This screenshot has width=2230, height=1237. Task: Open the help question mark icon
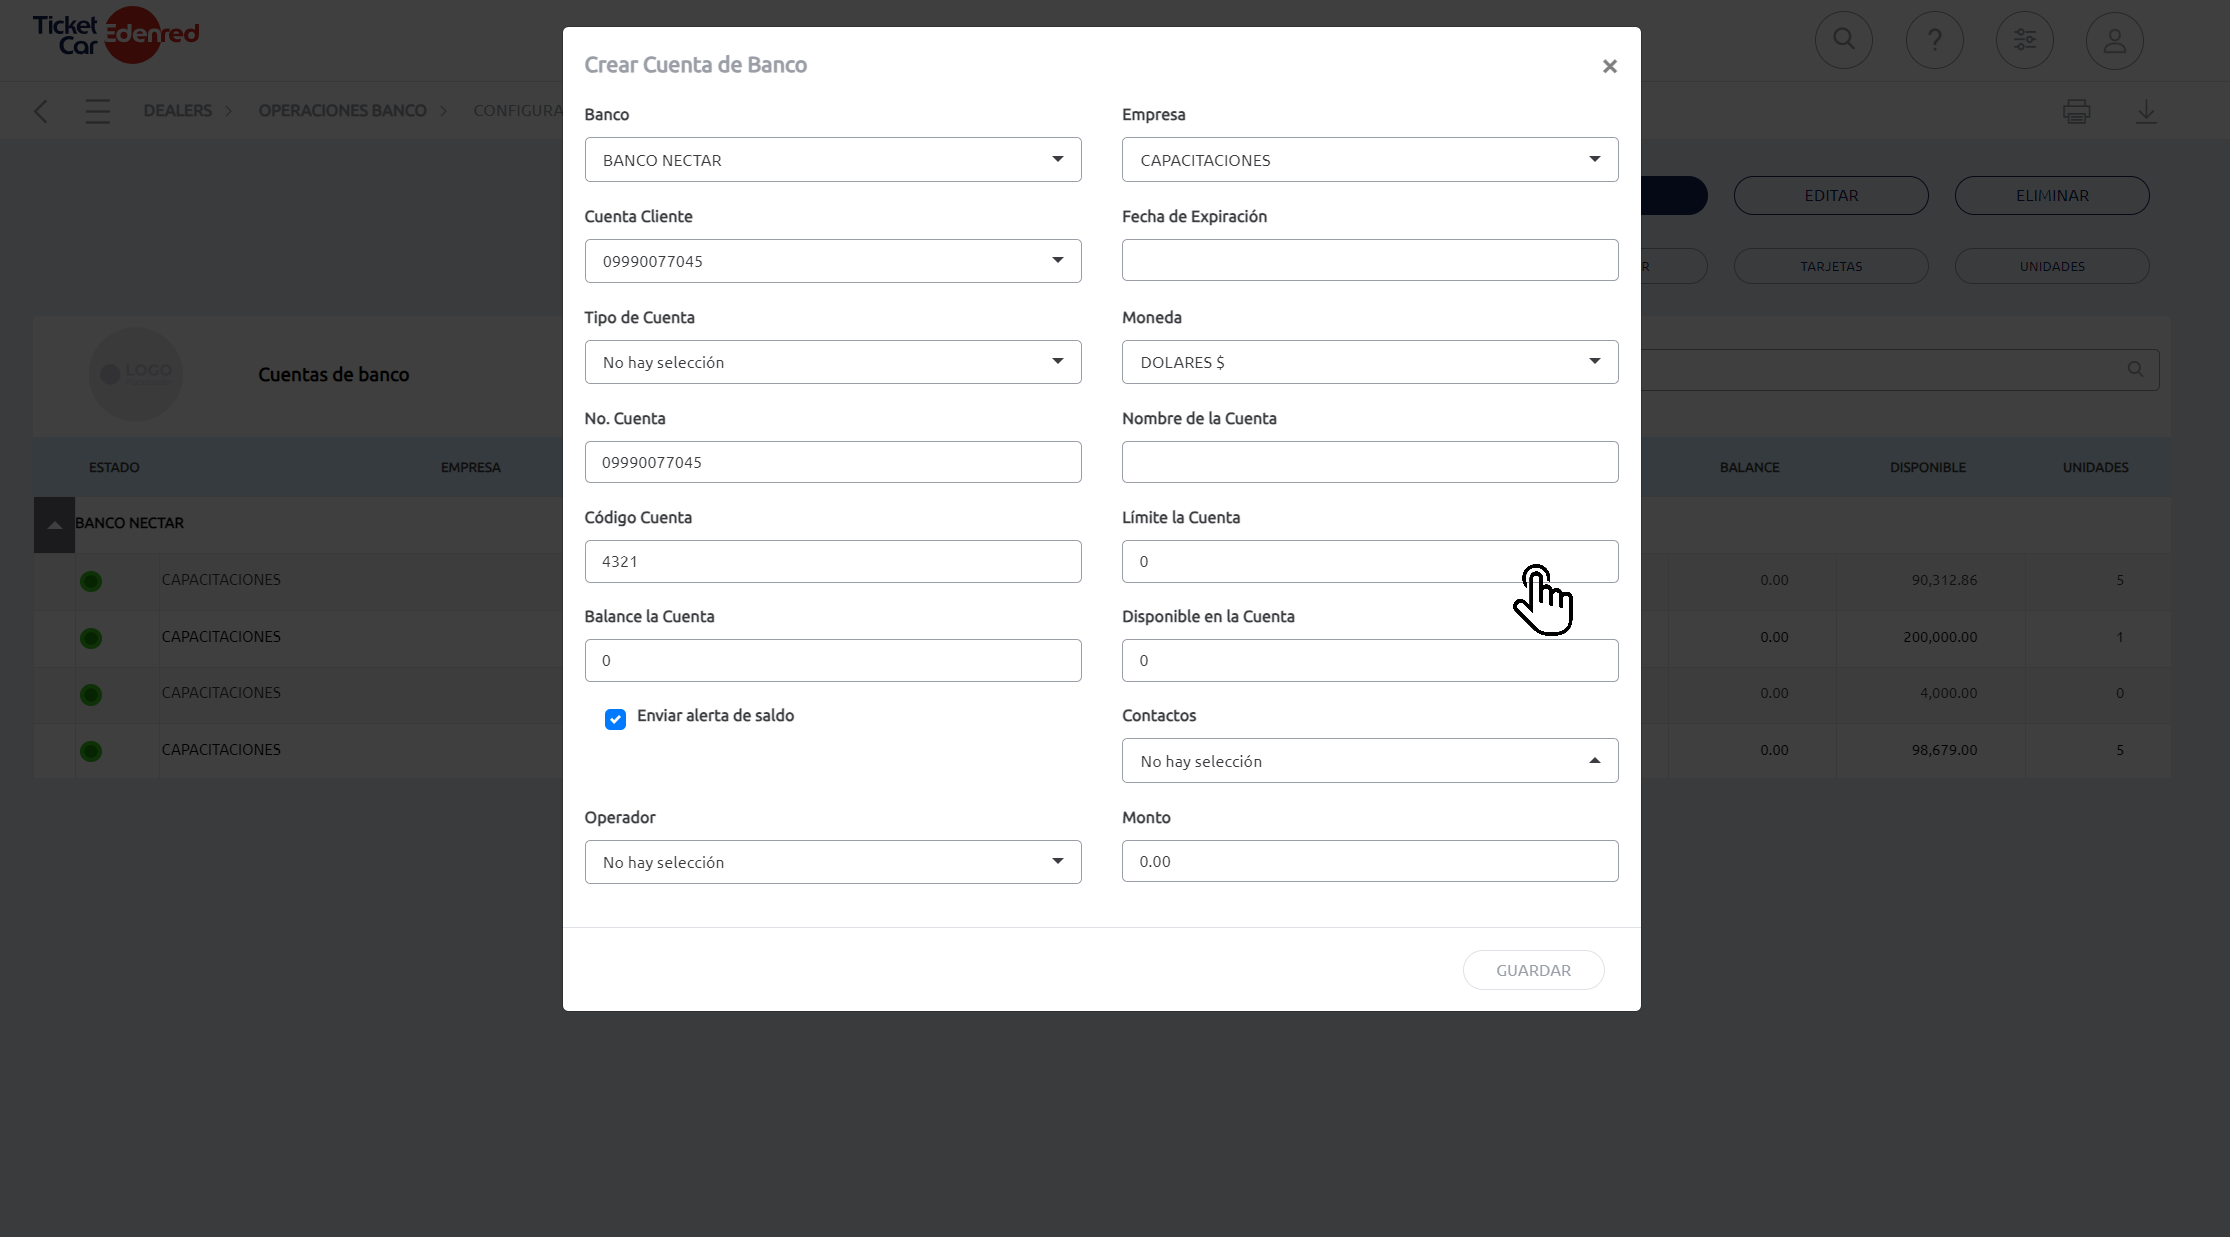pyautogui.click(x=1934, y=40)
